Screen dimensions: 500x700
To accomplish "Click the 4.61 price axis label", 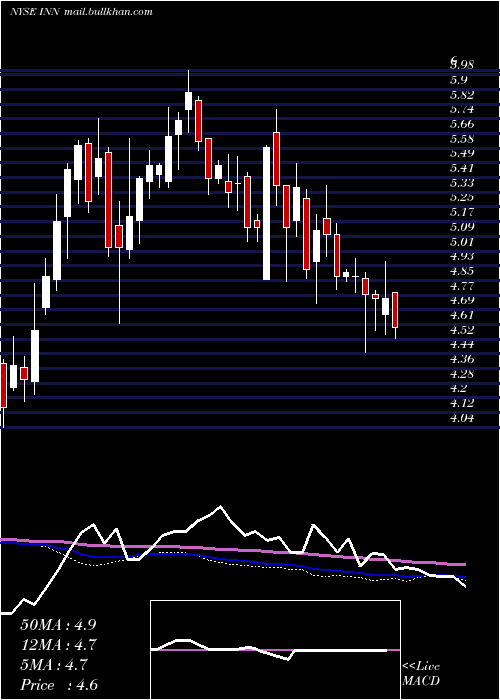I will [x=462, y=315].
